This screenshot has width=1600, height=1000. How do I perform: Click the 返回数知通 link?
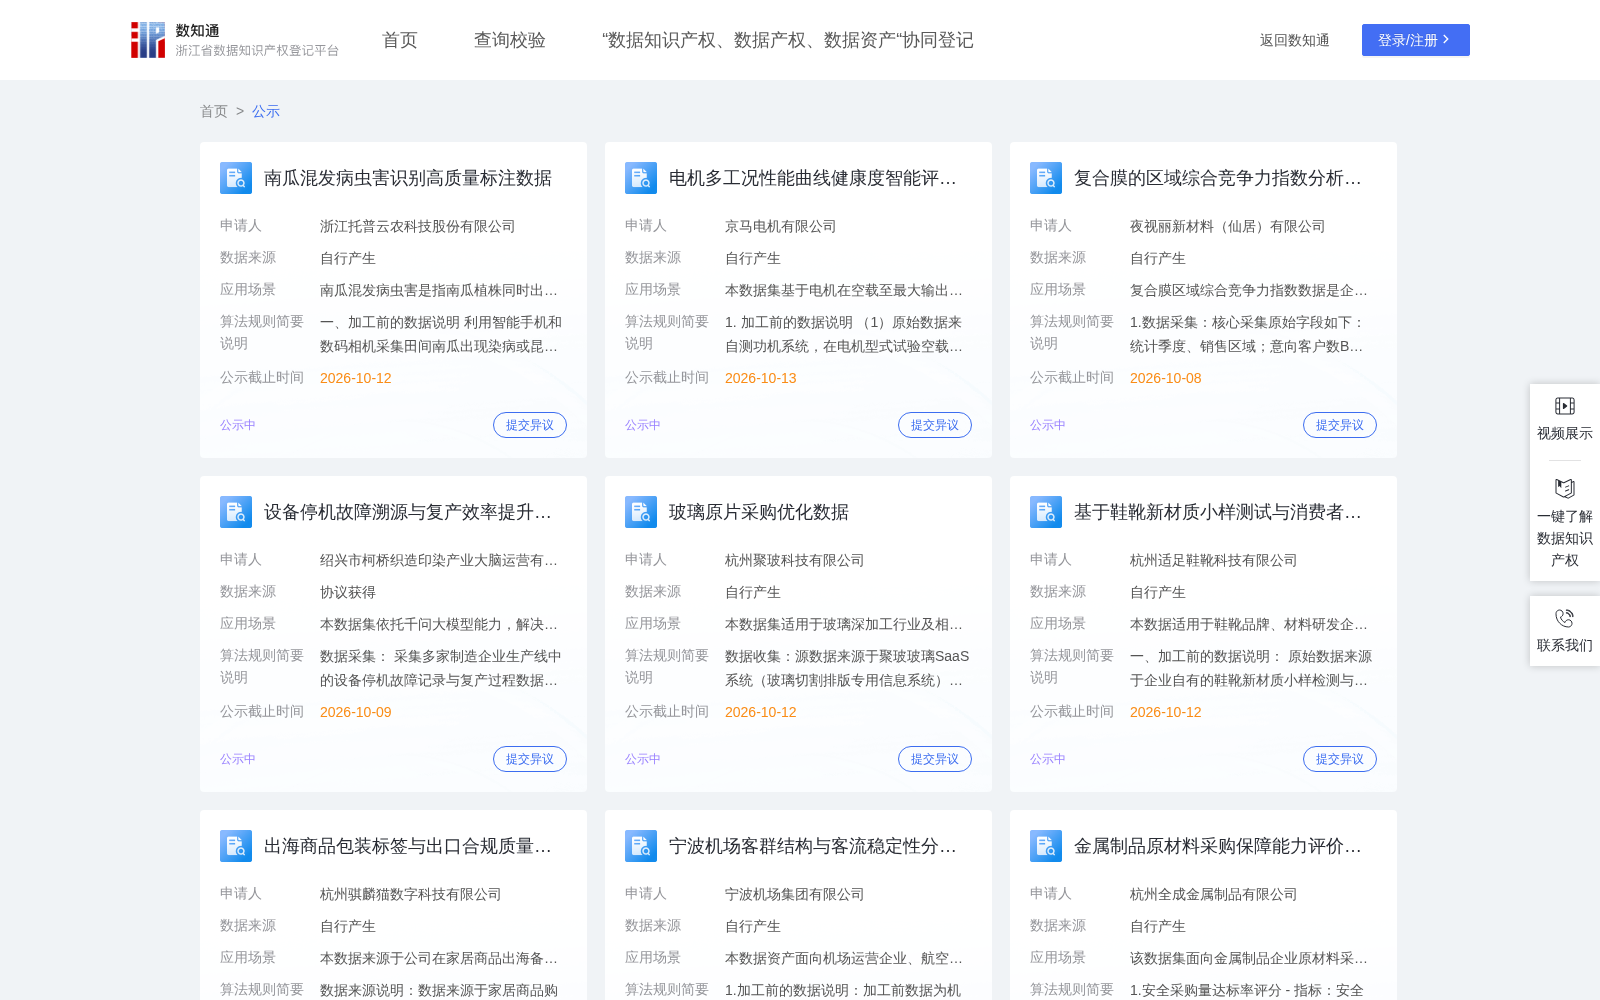click(1295, 40)
